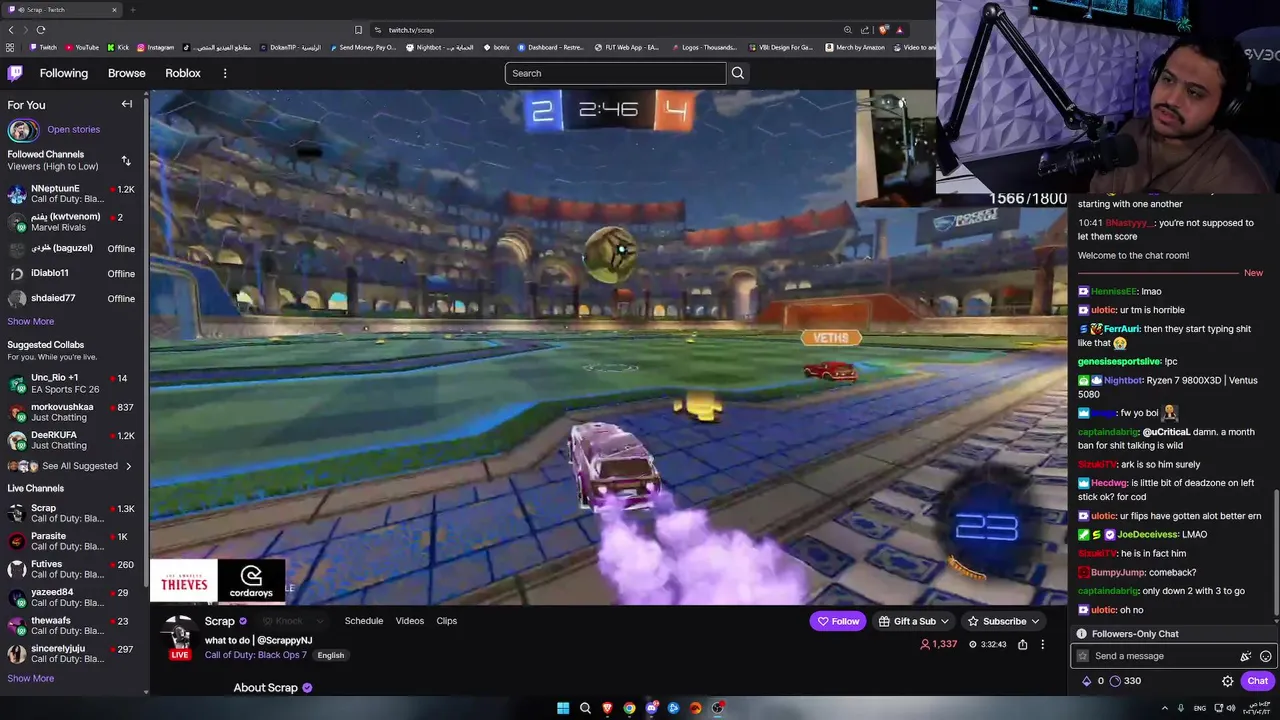Reload the page in the browser

(x=40, y=30)
